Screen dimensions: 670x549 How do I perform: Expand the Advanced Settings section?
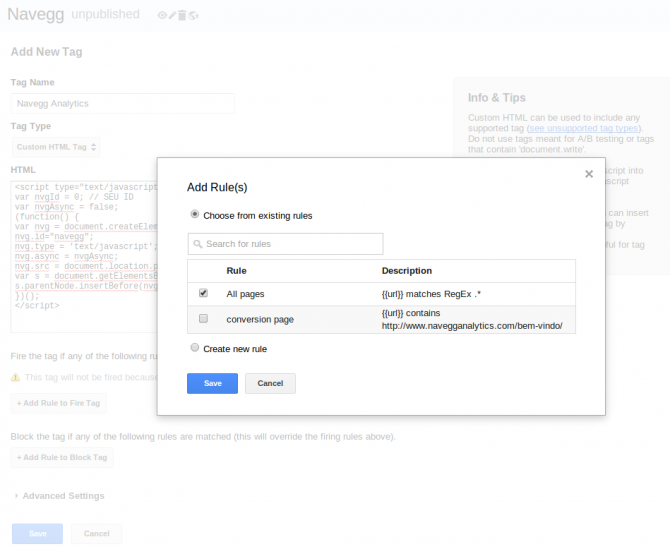tap(59, 496)
